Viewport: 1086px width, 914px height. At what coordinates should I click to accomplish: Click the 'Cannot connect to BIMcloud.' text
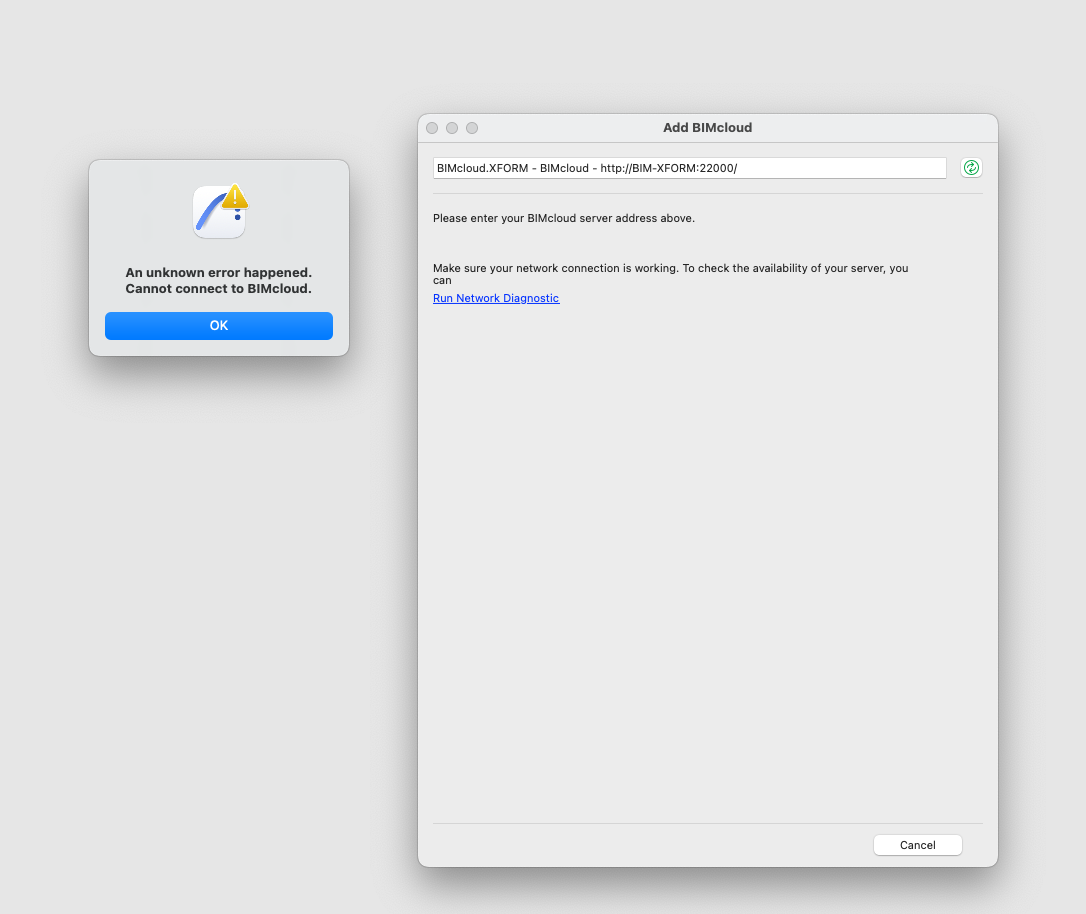point(218,289)
